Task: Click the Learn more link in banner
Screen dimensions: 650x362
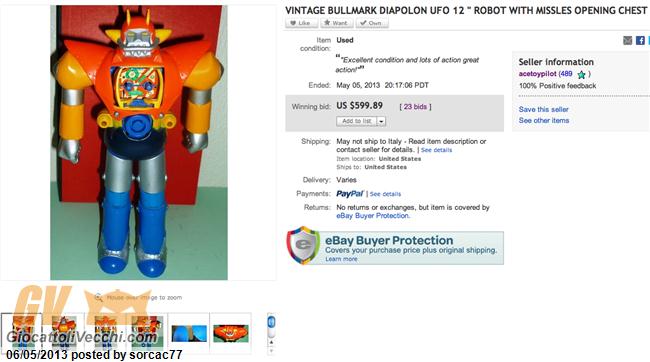Action: point(341,259)
